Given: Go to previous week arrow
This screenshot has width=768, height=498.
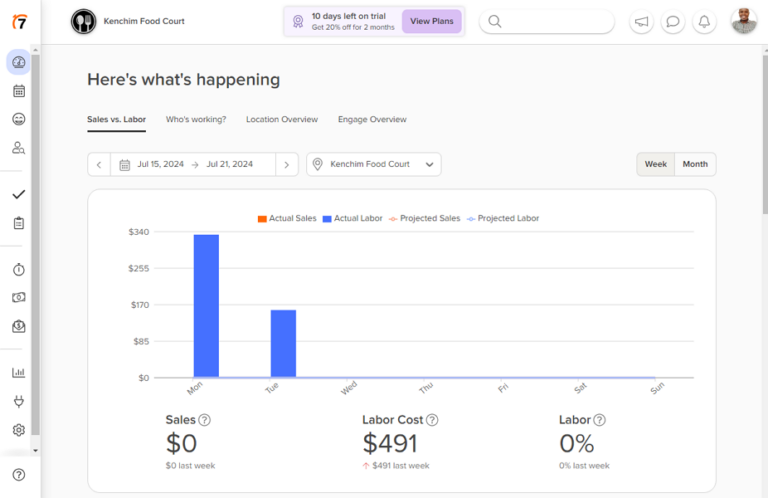Looking at the screenshot, I should tap(99, 165).
